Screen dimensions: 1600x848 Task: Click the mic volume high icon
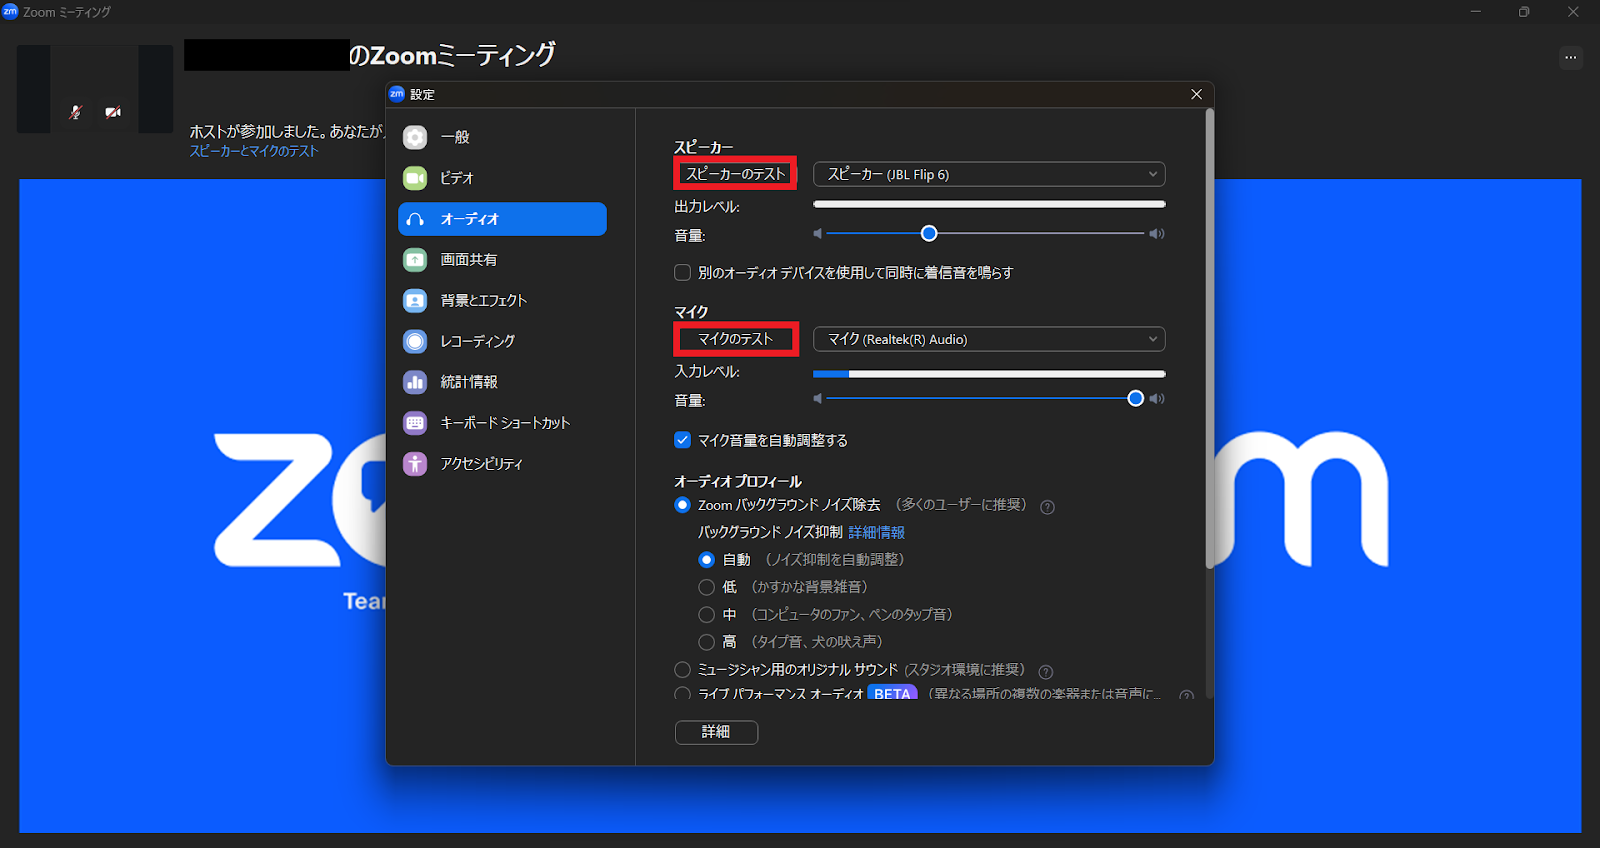[1157, 399]
